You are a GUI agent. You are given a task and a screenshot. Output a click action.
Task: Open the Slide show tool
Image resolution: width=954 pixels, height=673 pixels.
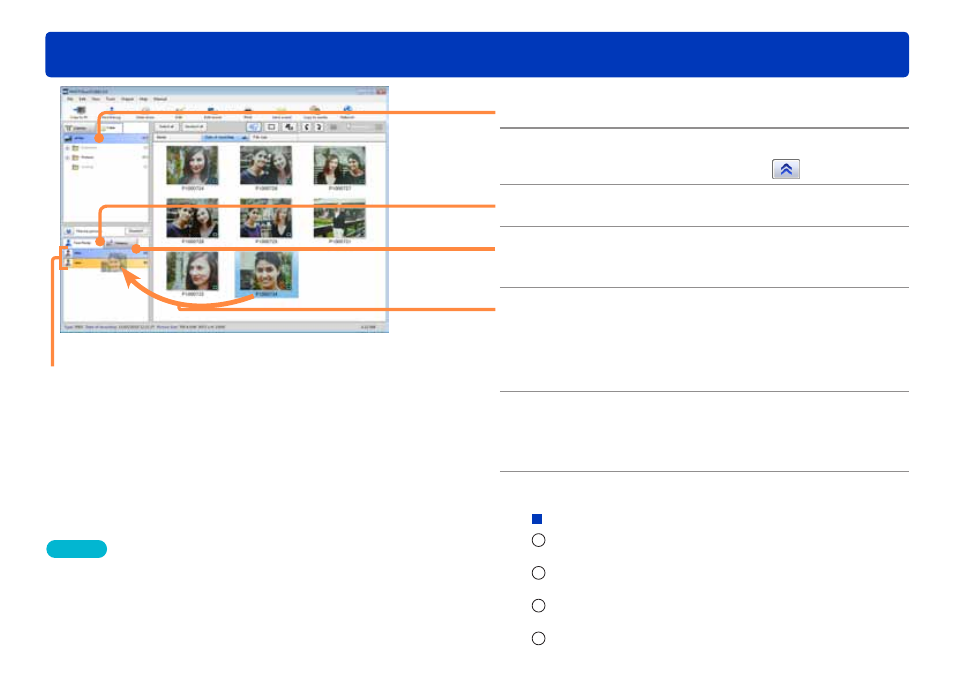145,112
